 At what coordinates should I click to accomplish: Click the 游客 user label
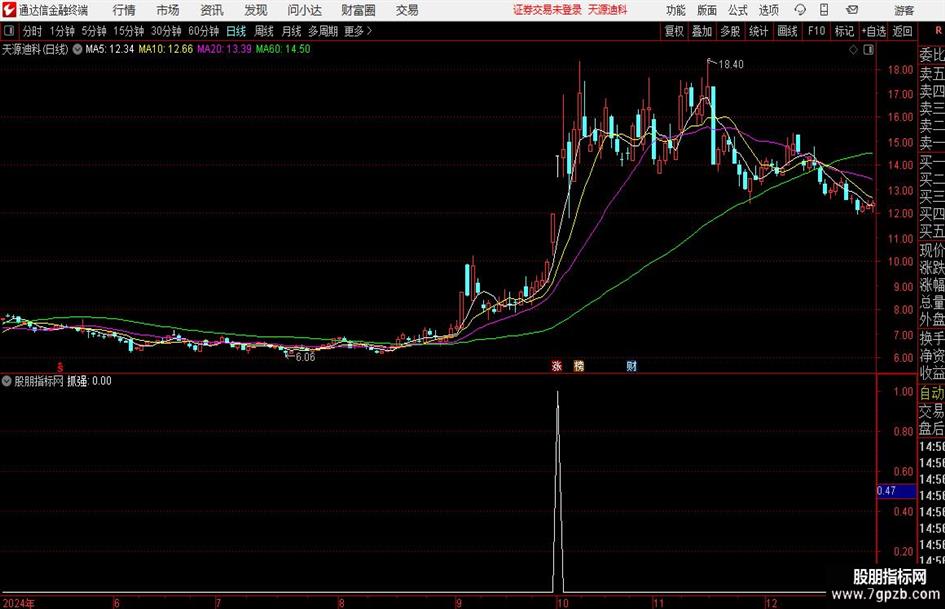pyautogui.click(x=904, y=10)
